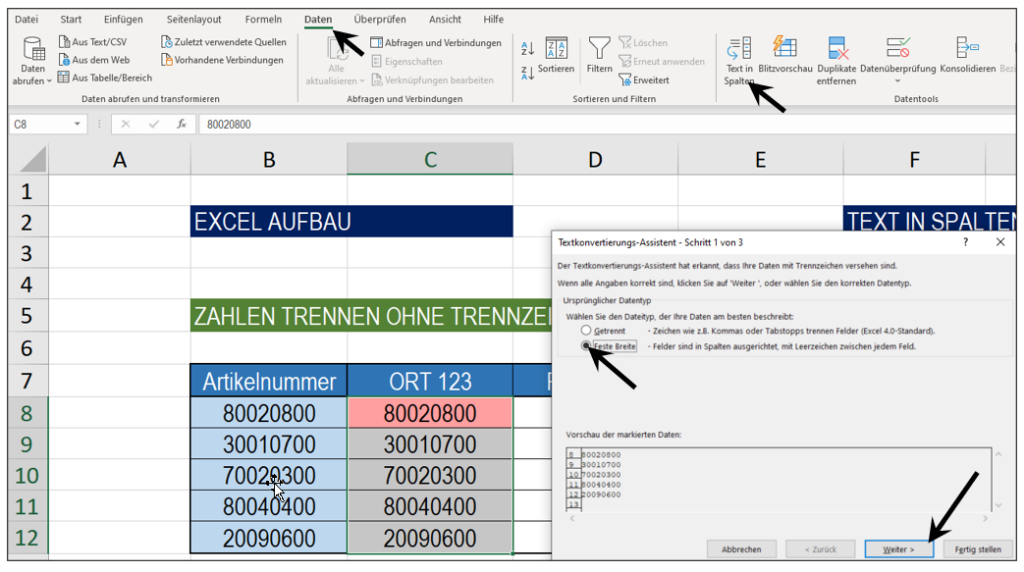Sort descending Z to A

[528, 73]
